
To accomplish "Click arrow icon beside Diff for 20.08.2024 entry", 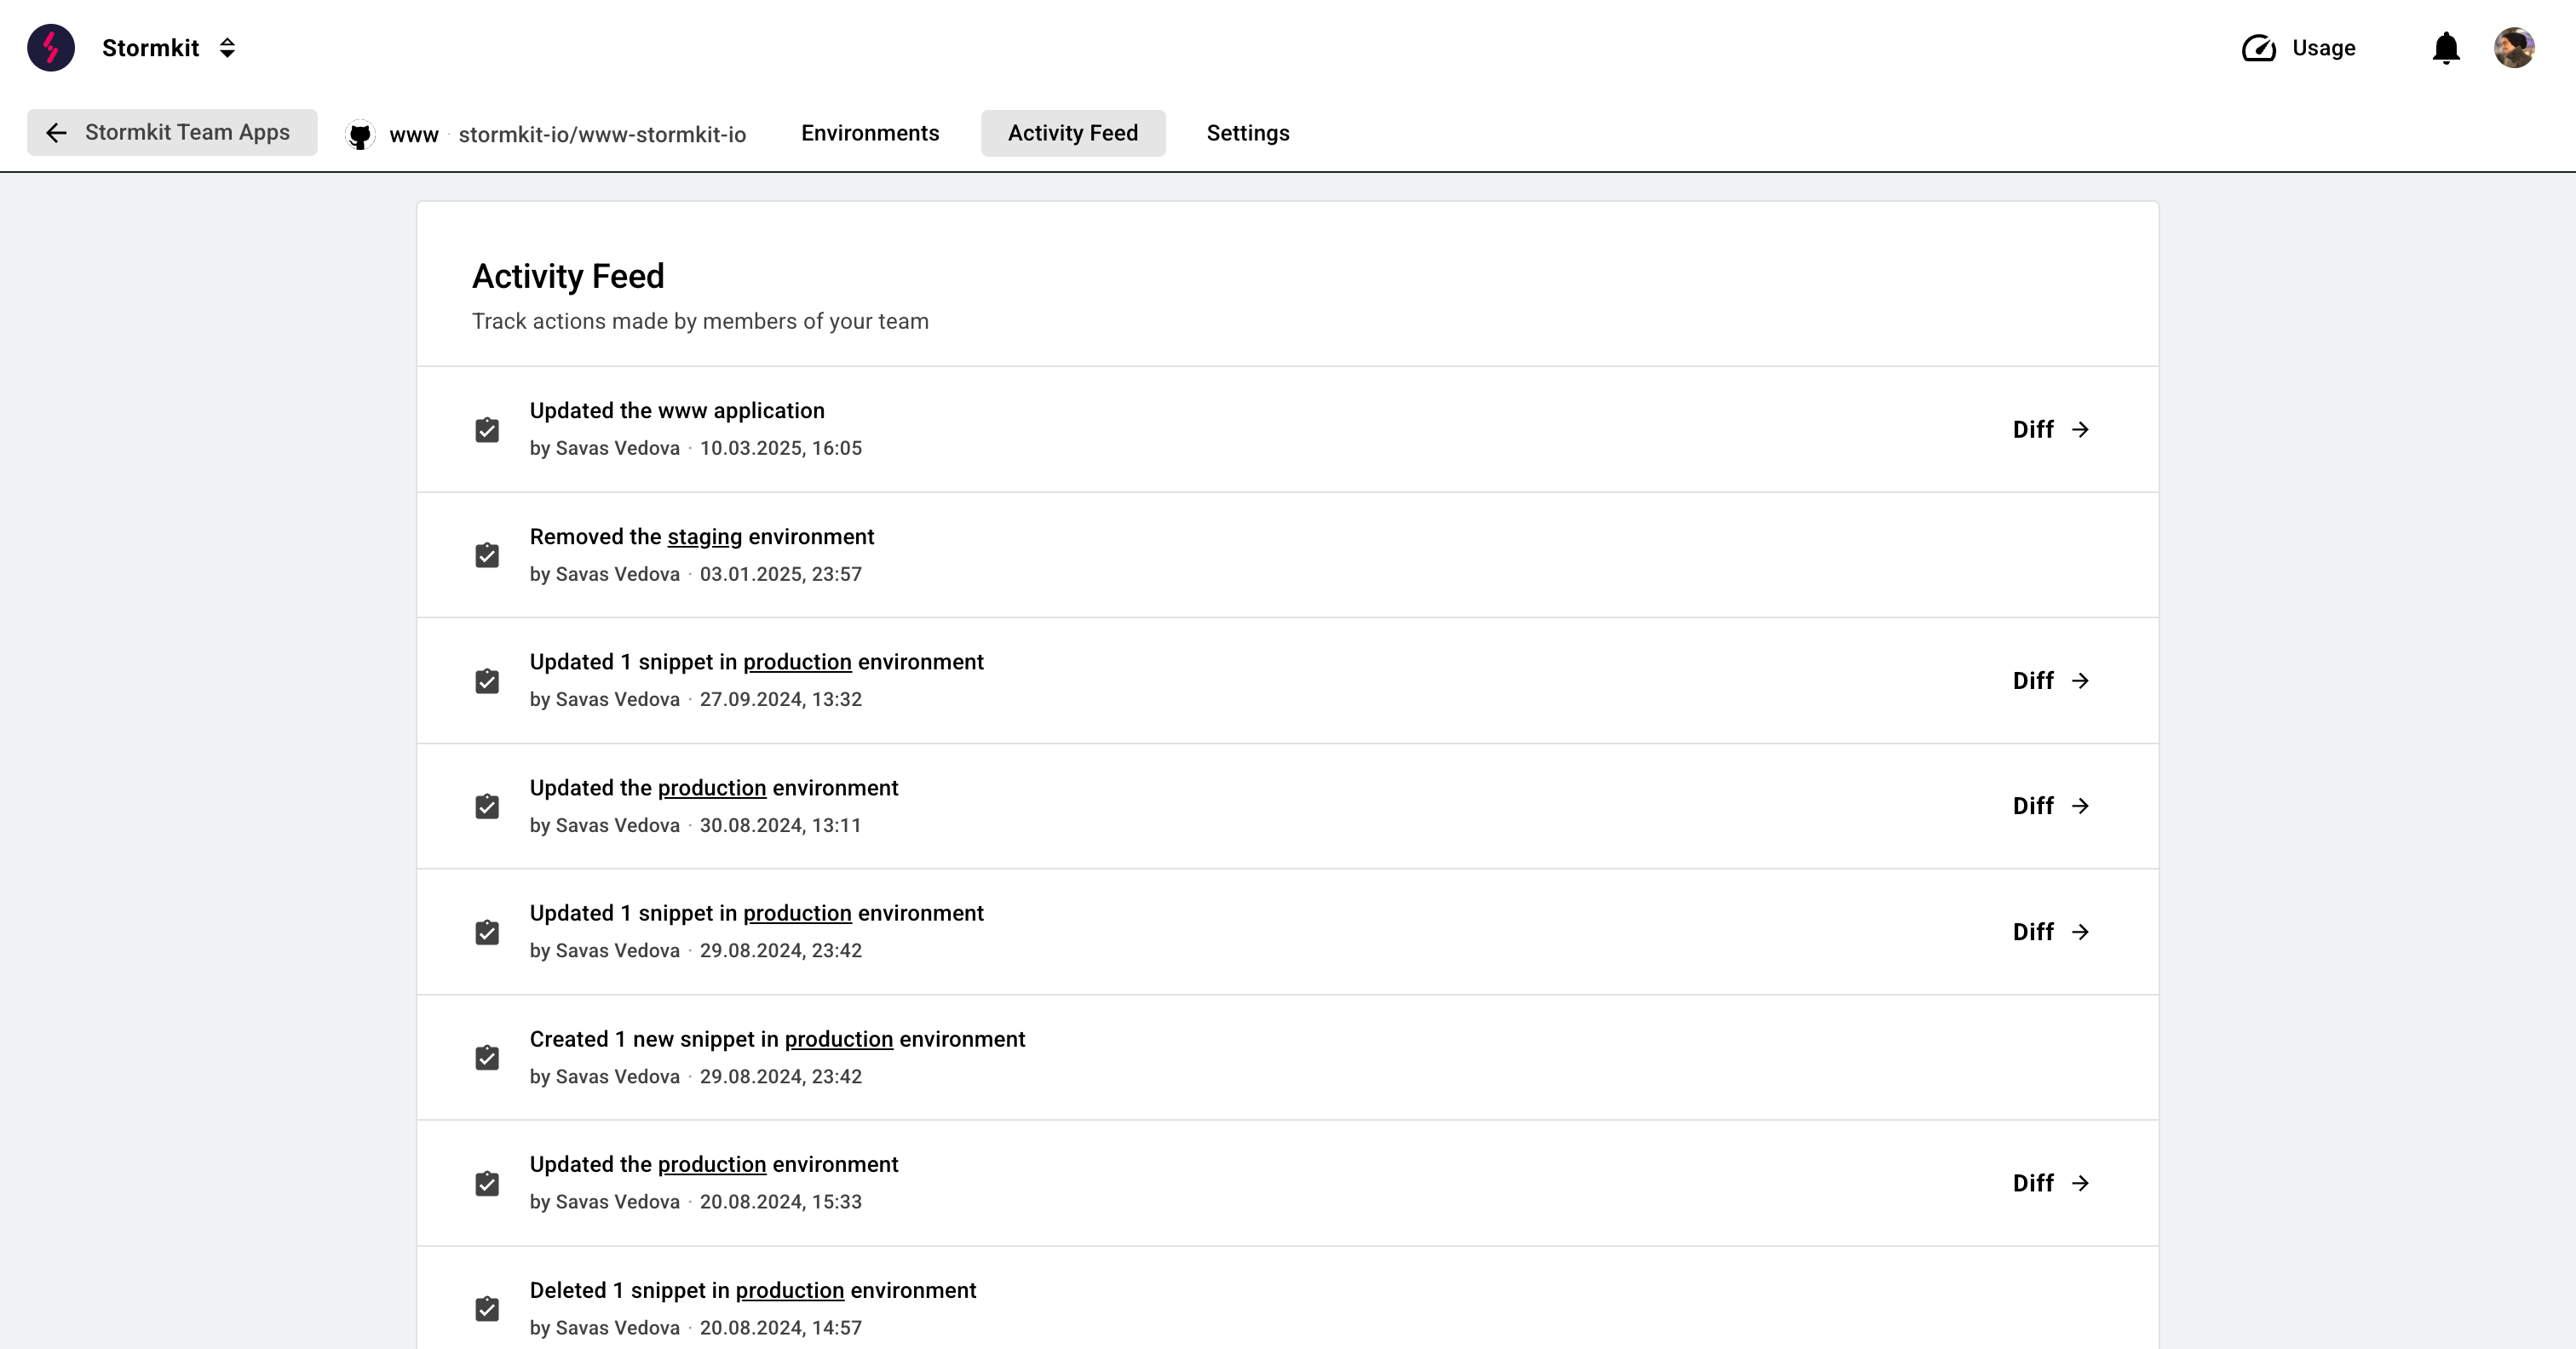I will pos(2080,1183).
